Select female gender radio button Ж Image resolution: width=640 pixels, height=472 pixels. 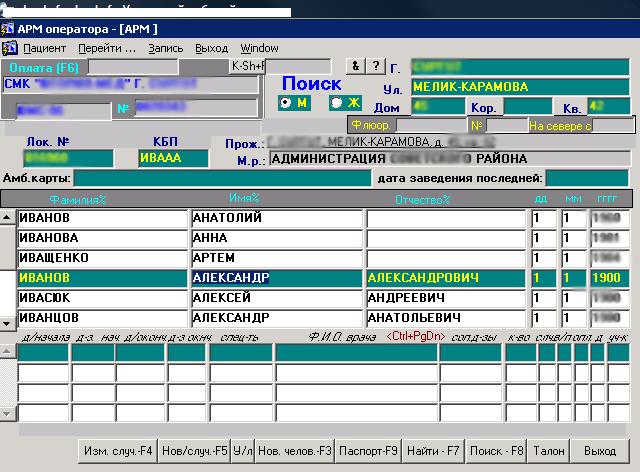coord(337,103)
